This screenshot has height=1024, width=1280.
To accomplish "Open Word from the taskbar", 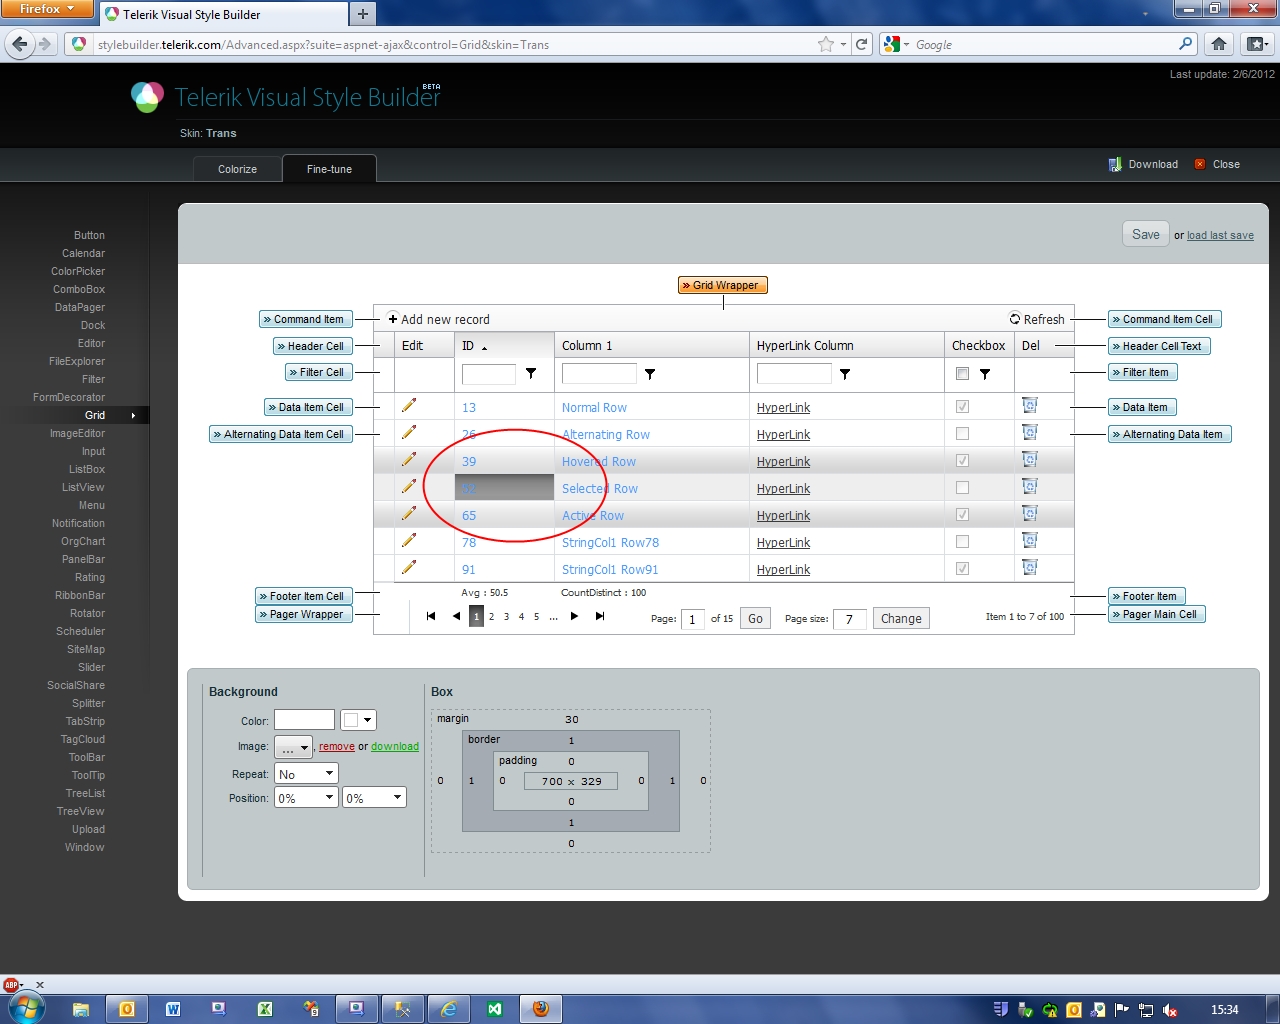I will point(173,1009).
